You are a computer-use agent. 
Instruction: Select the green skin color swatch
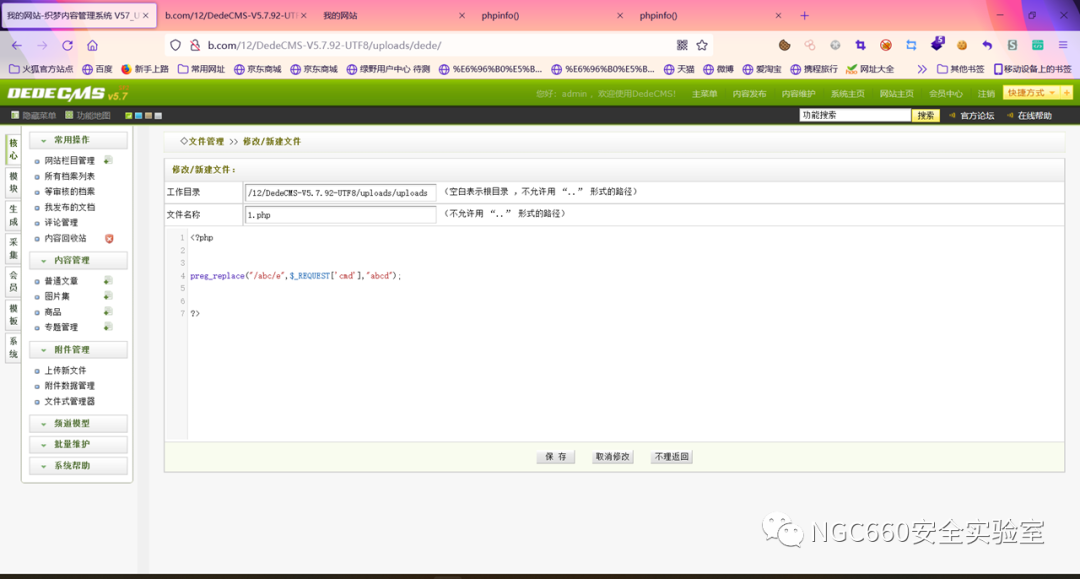pos(129,116)
